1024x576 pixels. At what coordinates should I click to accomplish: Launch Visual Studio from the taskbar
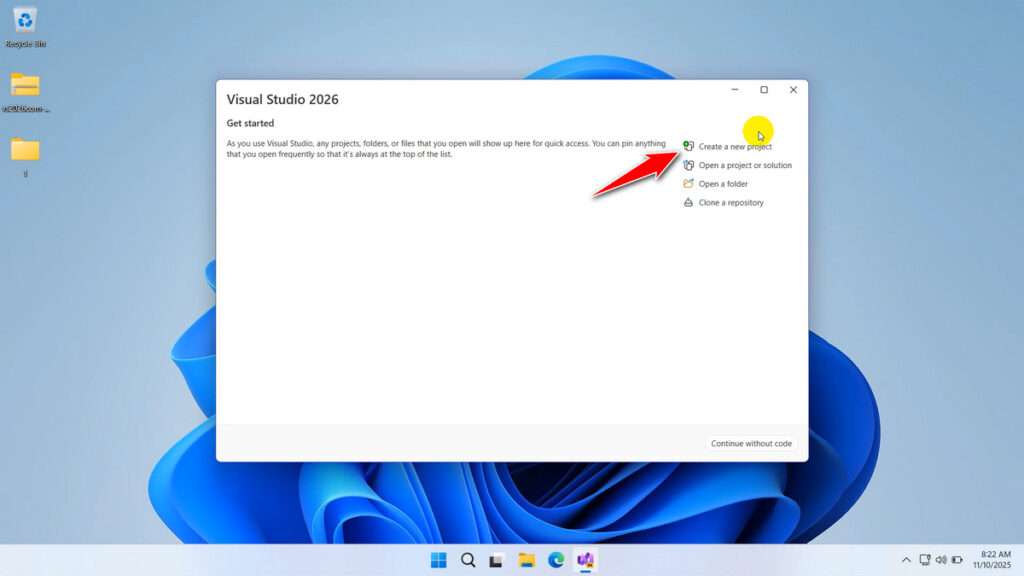pos(586,561)
